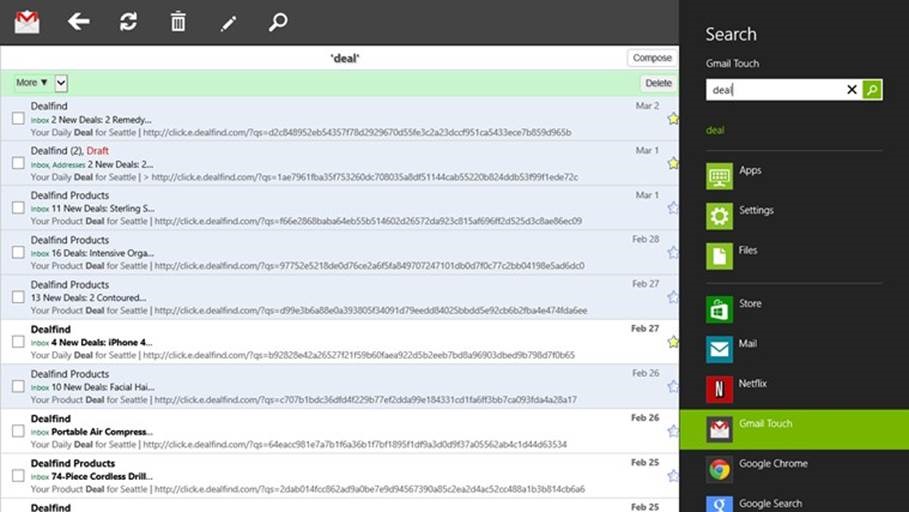
Task: Expand the More dropdown menu
Action: coord(32,83)
